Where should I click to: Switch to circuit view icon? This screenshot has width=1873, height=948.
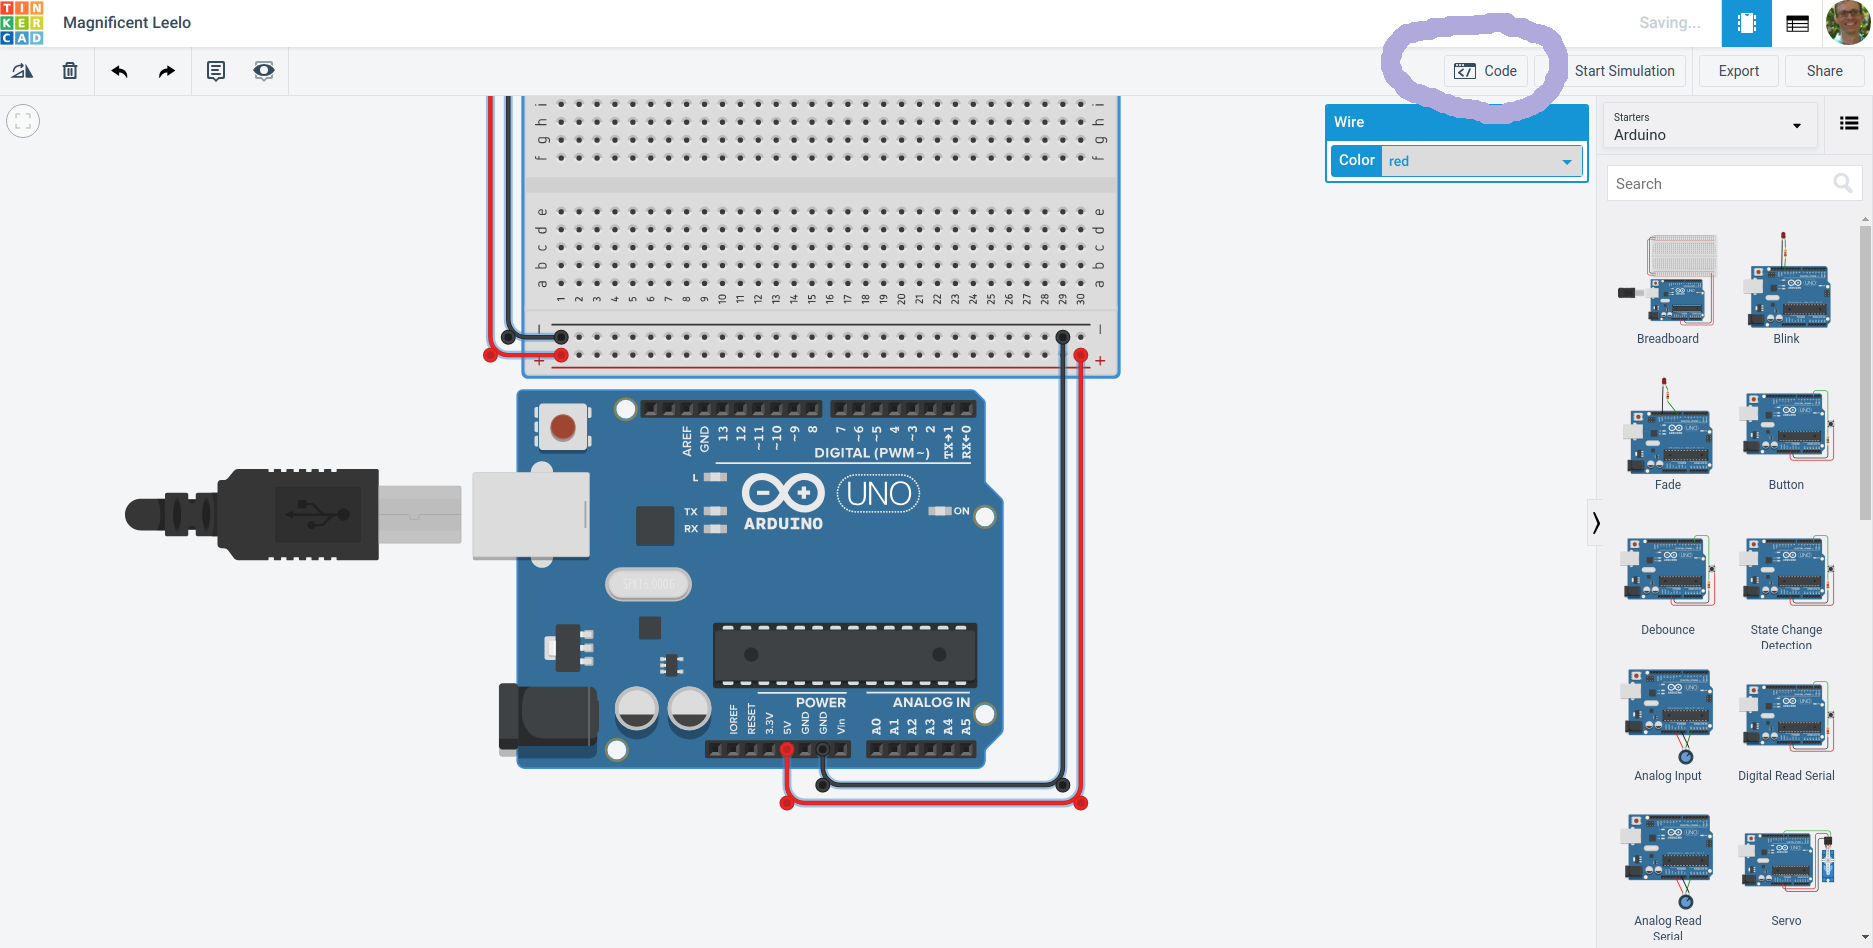click(x=1746, y=23)
